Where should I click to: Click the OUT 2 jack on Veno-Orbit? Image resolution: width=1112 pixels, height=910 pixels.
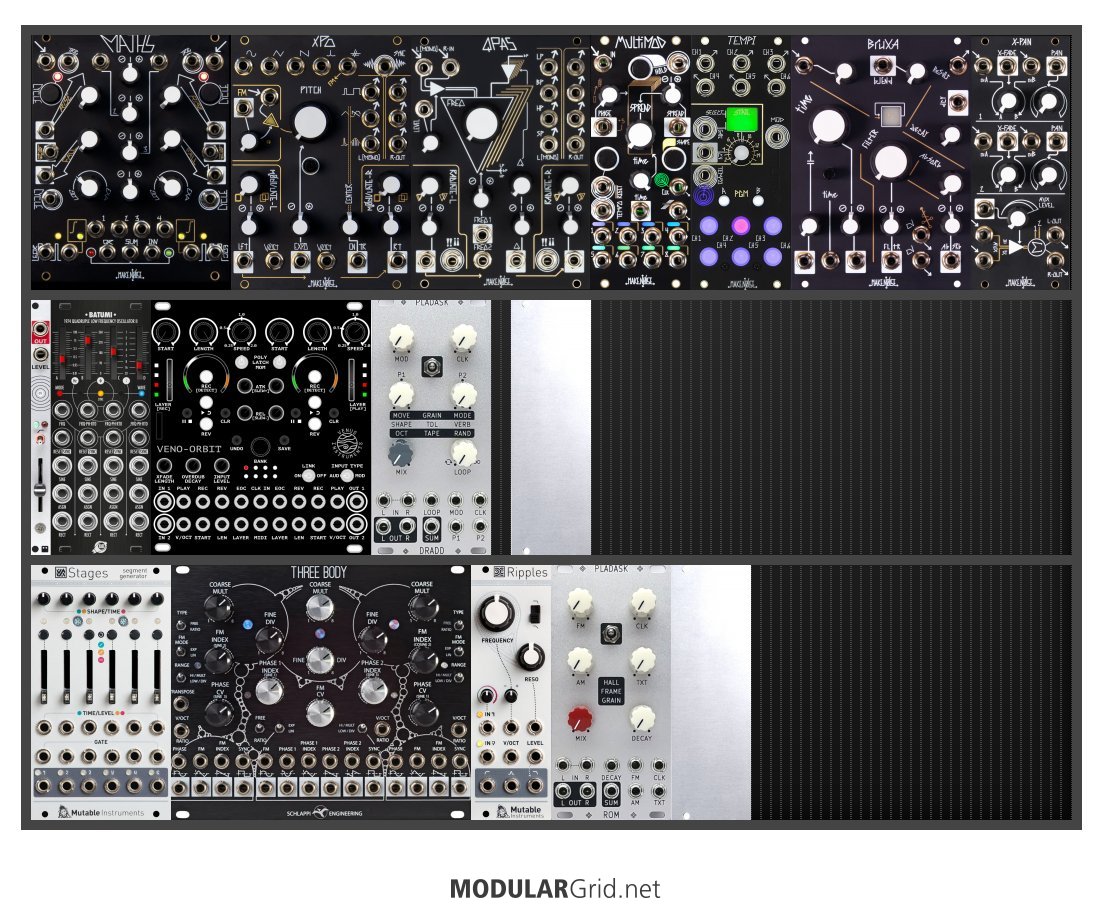[356, 524]
